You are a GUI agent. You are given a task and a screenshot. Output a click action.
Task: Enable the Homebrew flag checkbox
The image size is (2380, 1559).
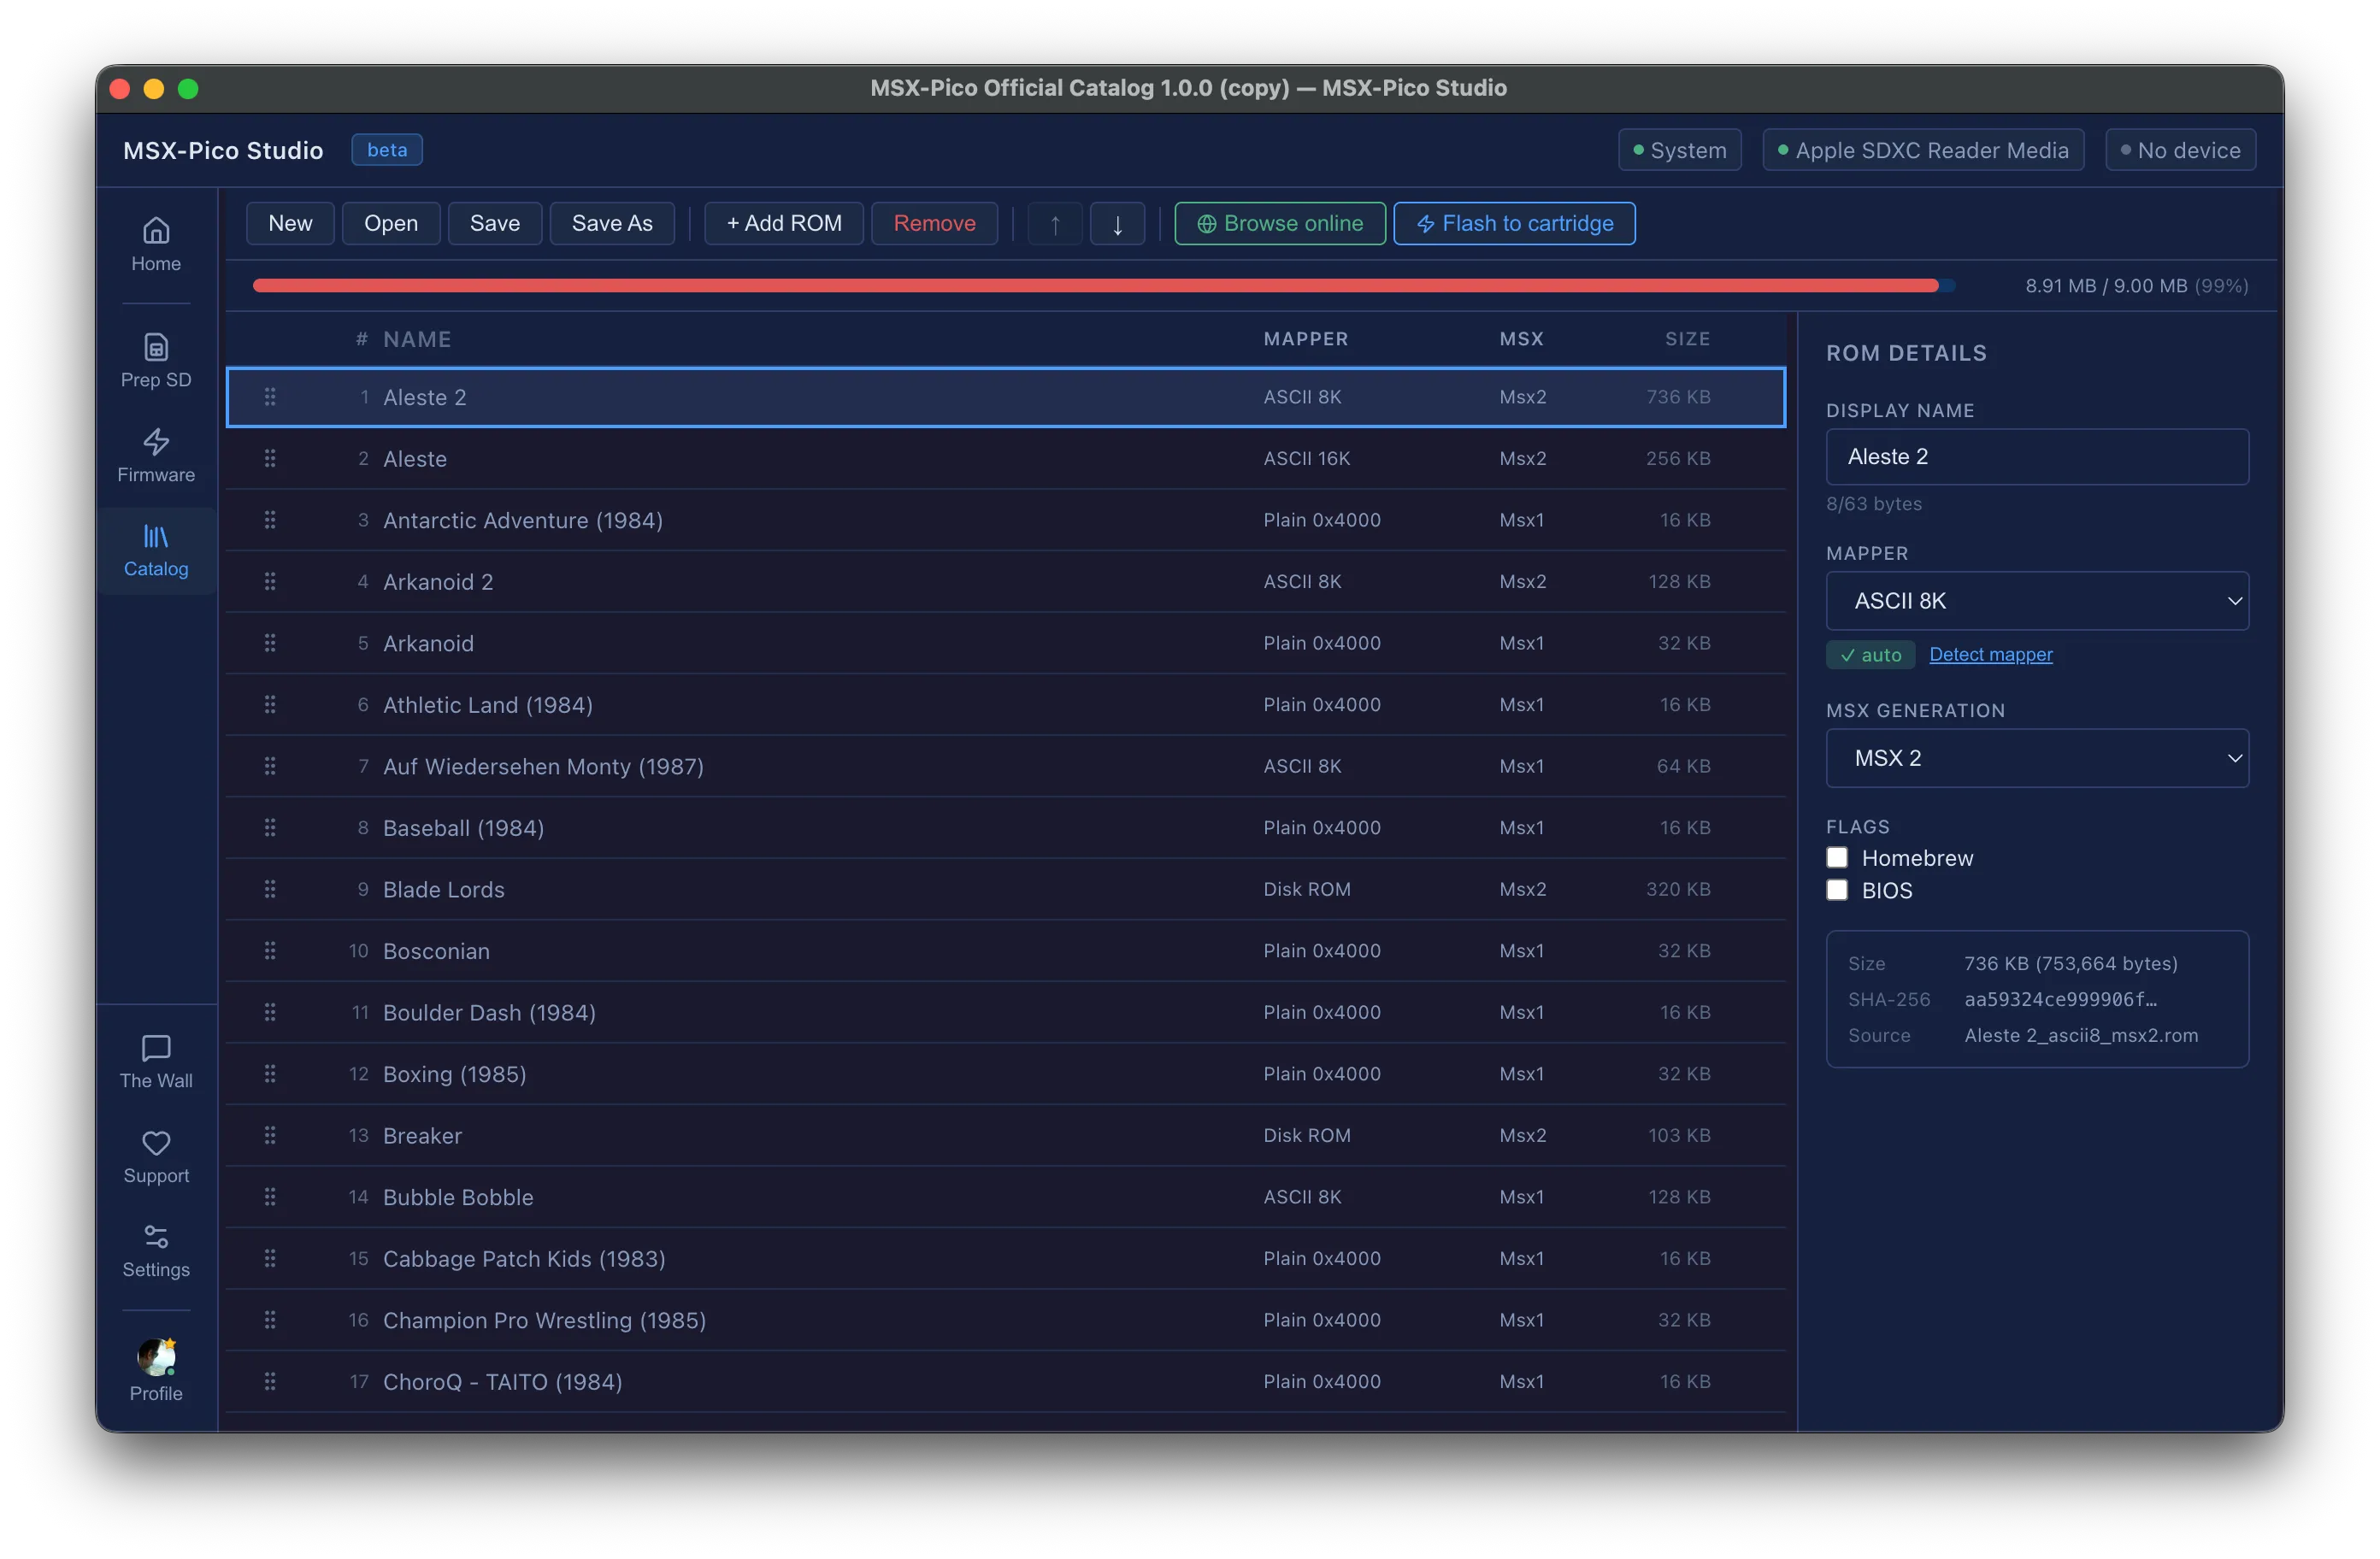click(1837, 857)
